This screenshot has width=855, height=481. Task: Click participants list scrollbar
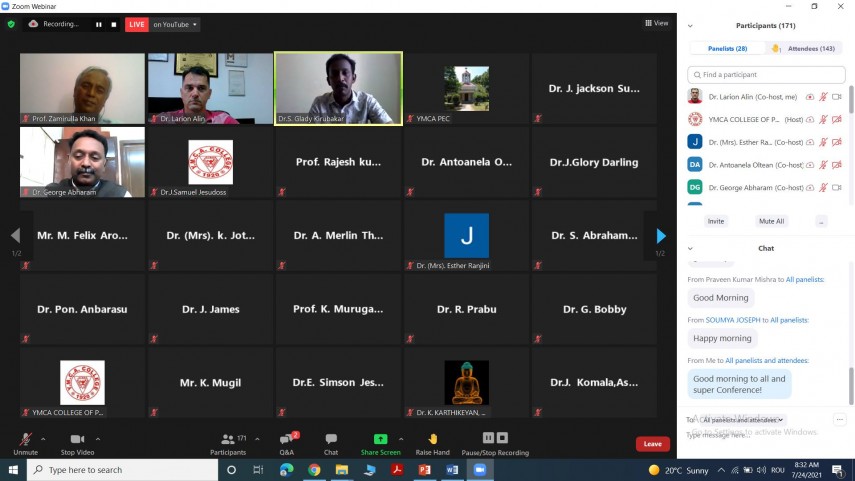tap(851, 99)
